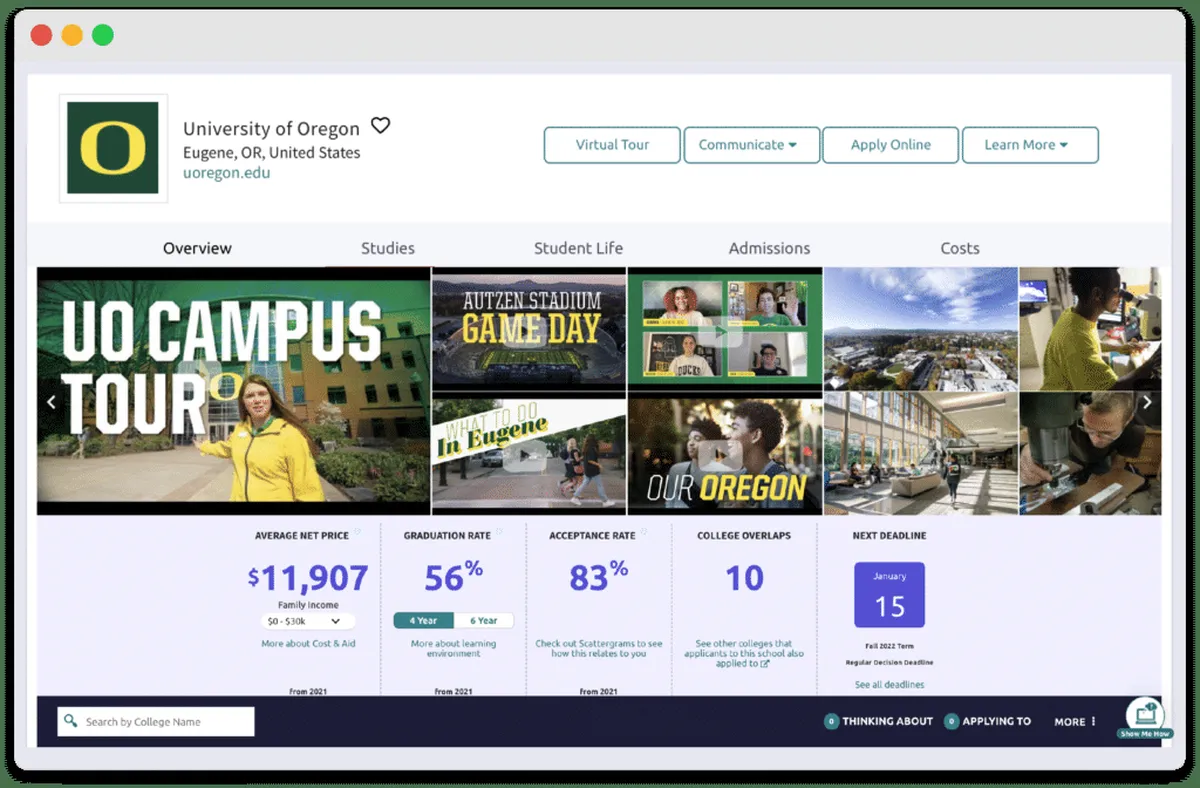
Task: Open the student video call panel thumbnail
Action: click(x=725, y=328)
